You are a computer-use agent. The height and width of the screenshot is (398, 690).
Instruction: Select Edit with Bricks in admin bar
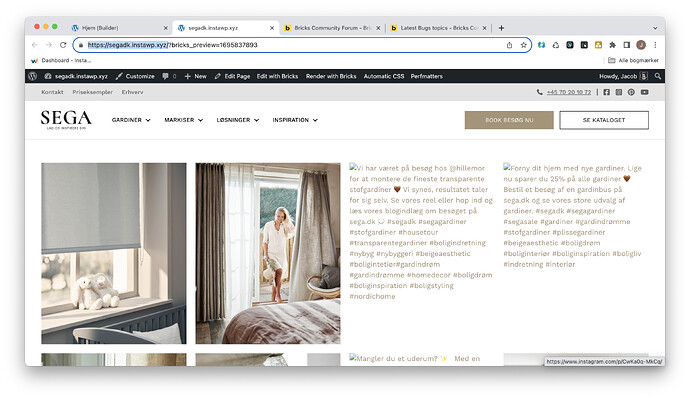[277, 76]
